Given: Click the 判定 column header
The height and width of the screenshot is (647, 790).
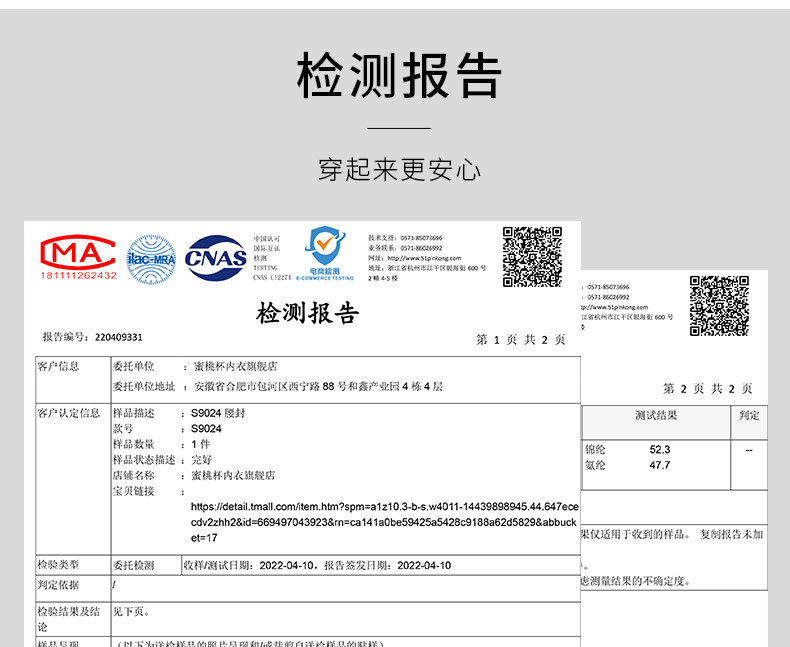Looking at the screenshot, I should [x=749, y=415].
